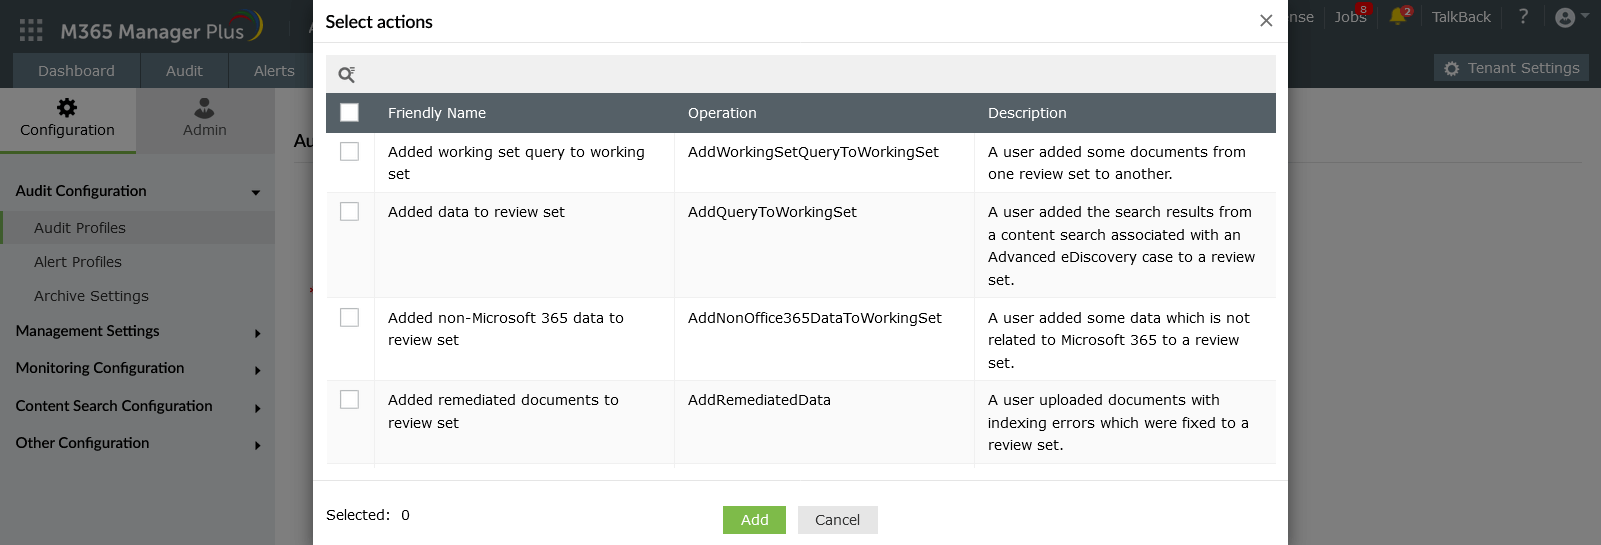
Task: Close the Select actions dialog
Action: click(1265, 21)
